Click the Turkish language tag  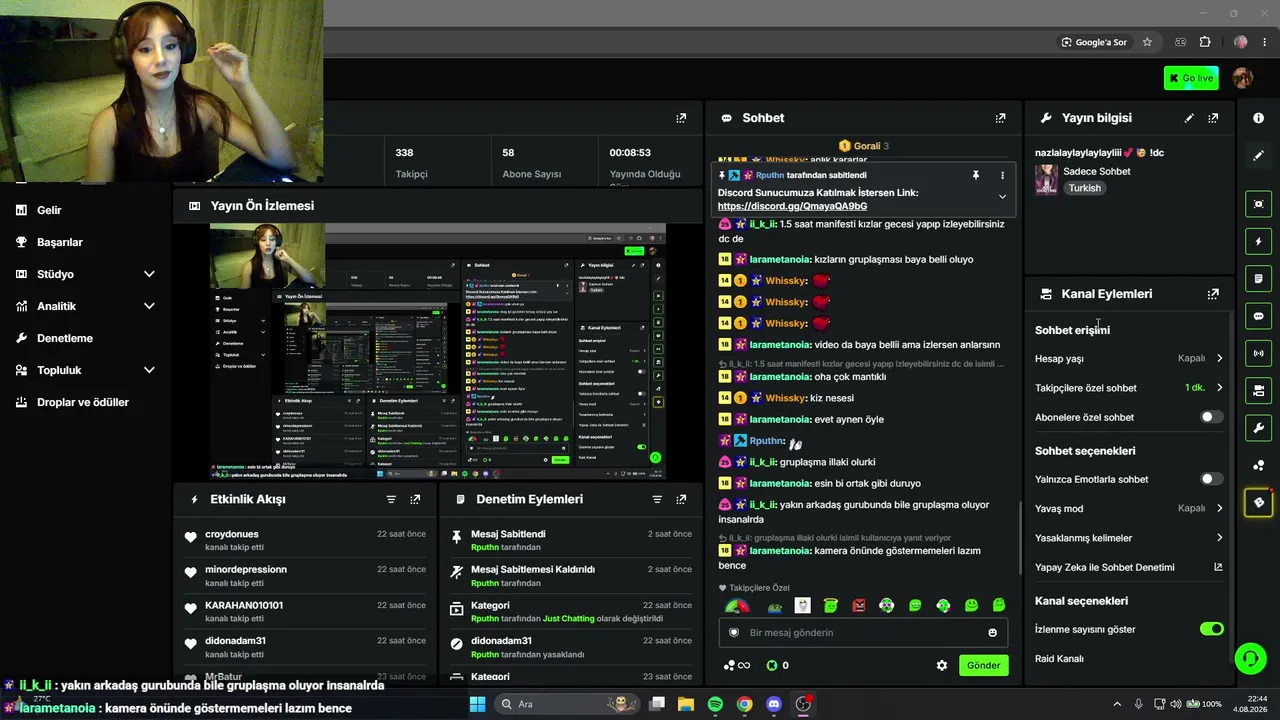coord(1084,188)
